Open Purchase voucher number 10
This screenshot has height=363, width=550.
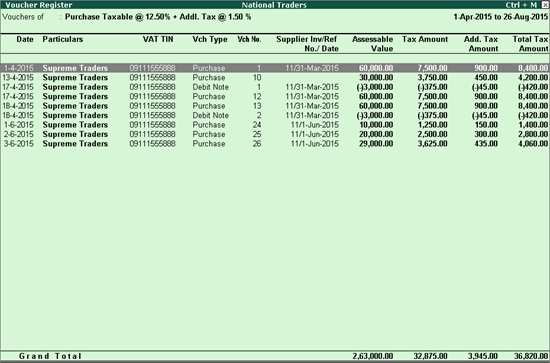tap(275, 78)
